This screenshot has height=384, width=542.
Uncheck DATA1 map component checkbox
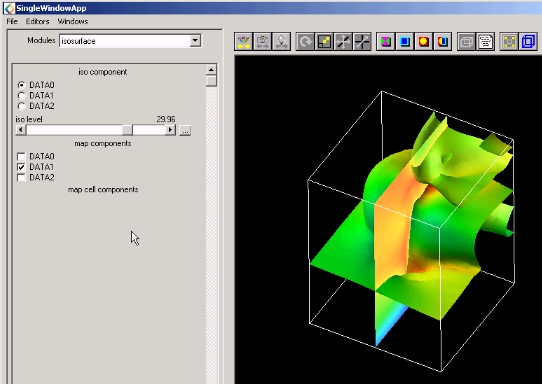[x=21, y=167]
